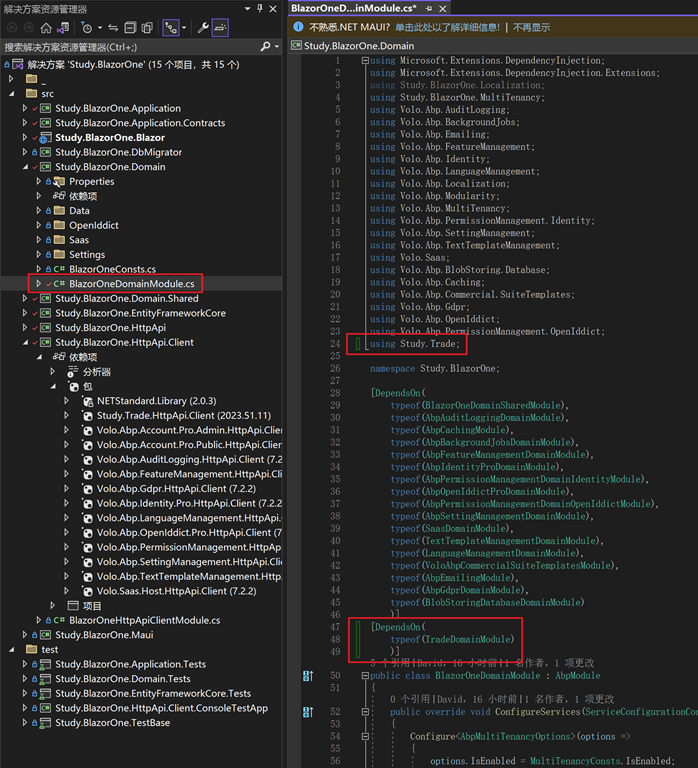
Task: Toggle the preview selected items icon
Action: click(220, 28)
